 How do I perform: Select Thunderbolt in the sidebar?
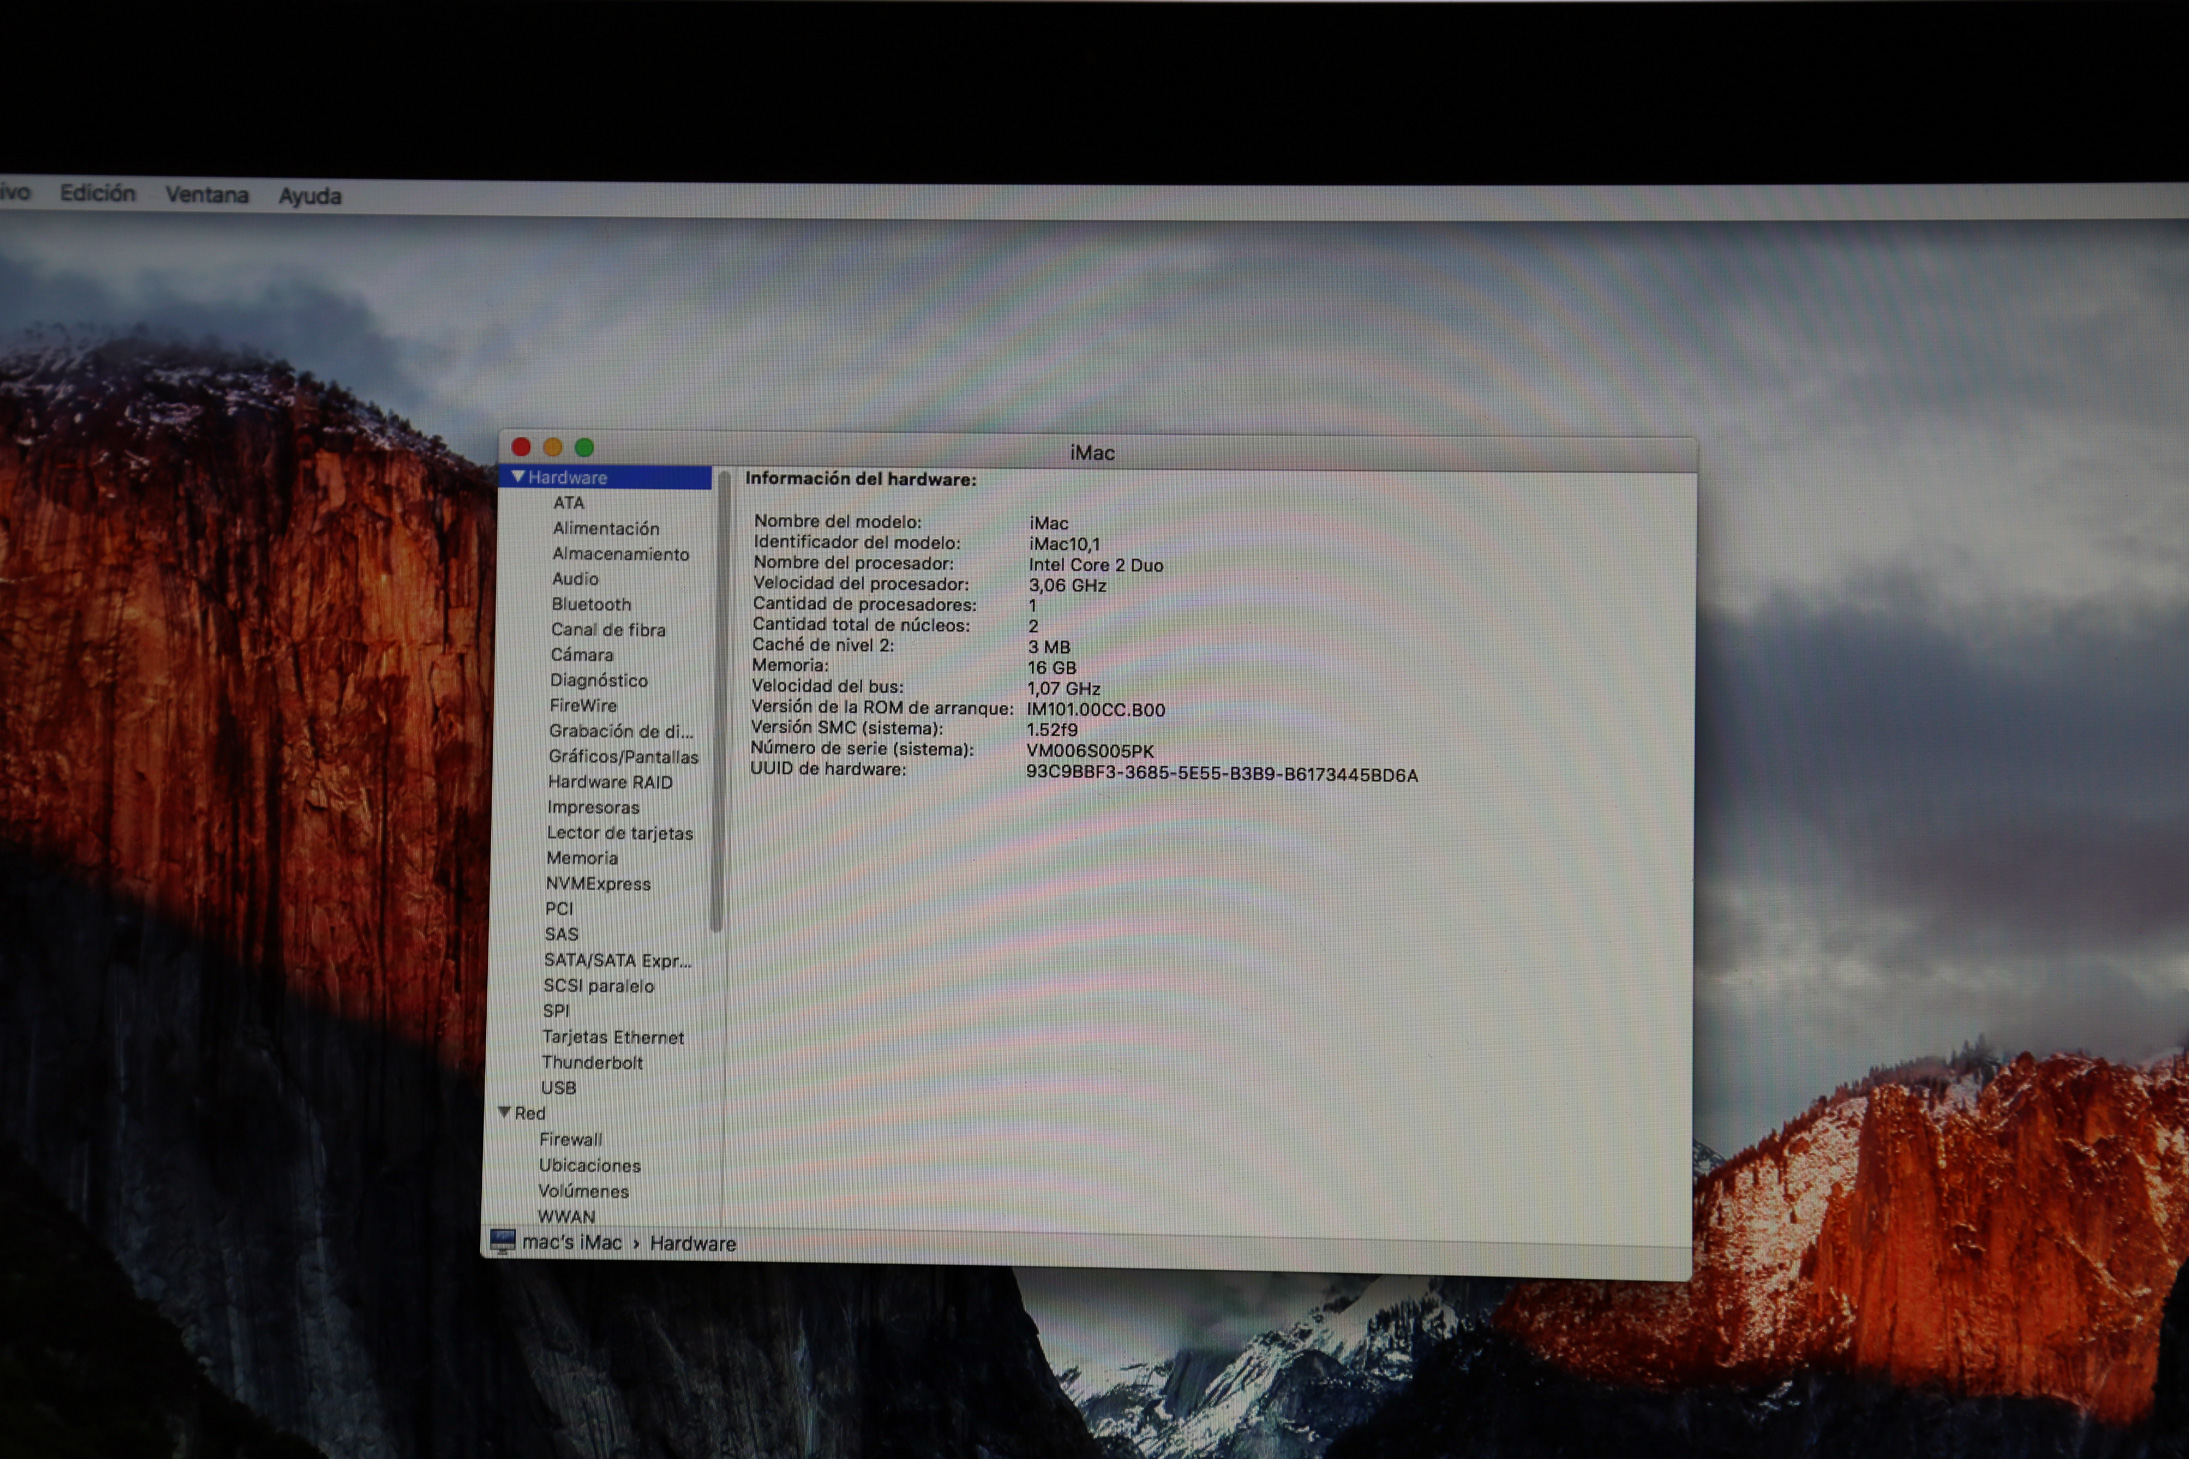592,1062
